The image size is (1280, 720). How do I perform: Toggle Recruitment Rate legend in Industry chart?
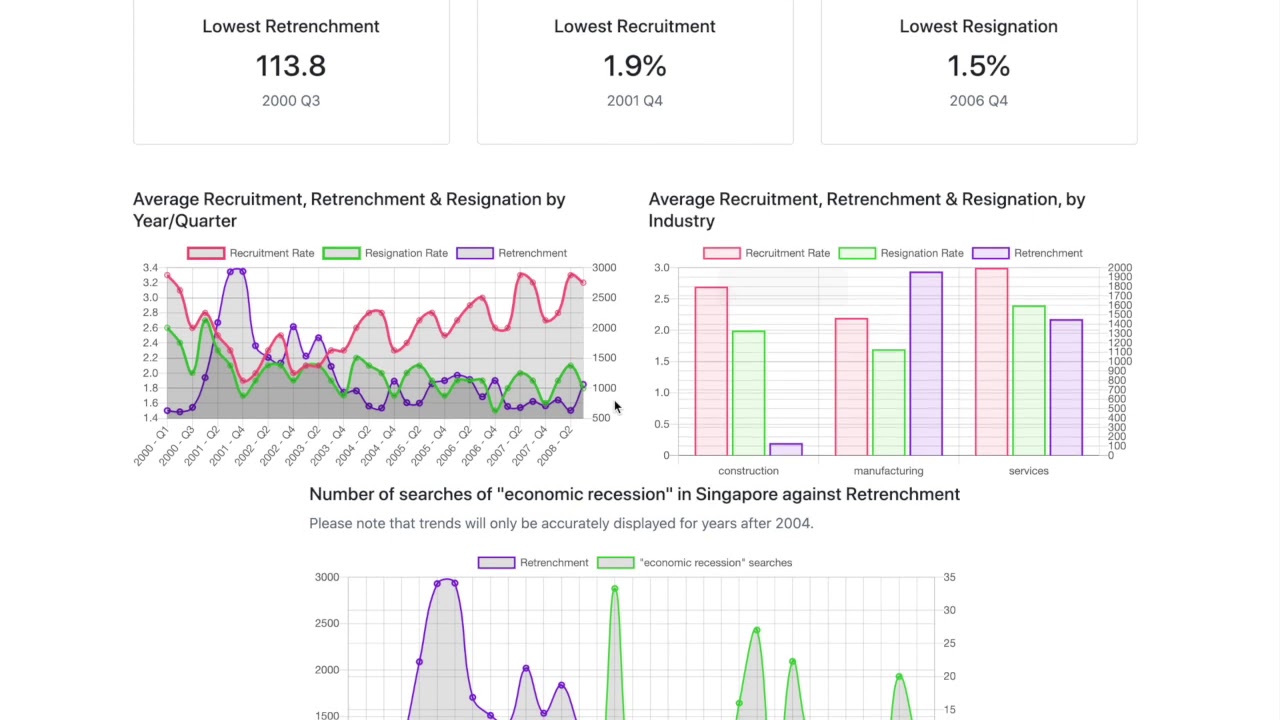[x=767, y=253]
